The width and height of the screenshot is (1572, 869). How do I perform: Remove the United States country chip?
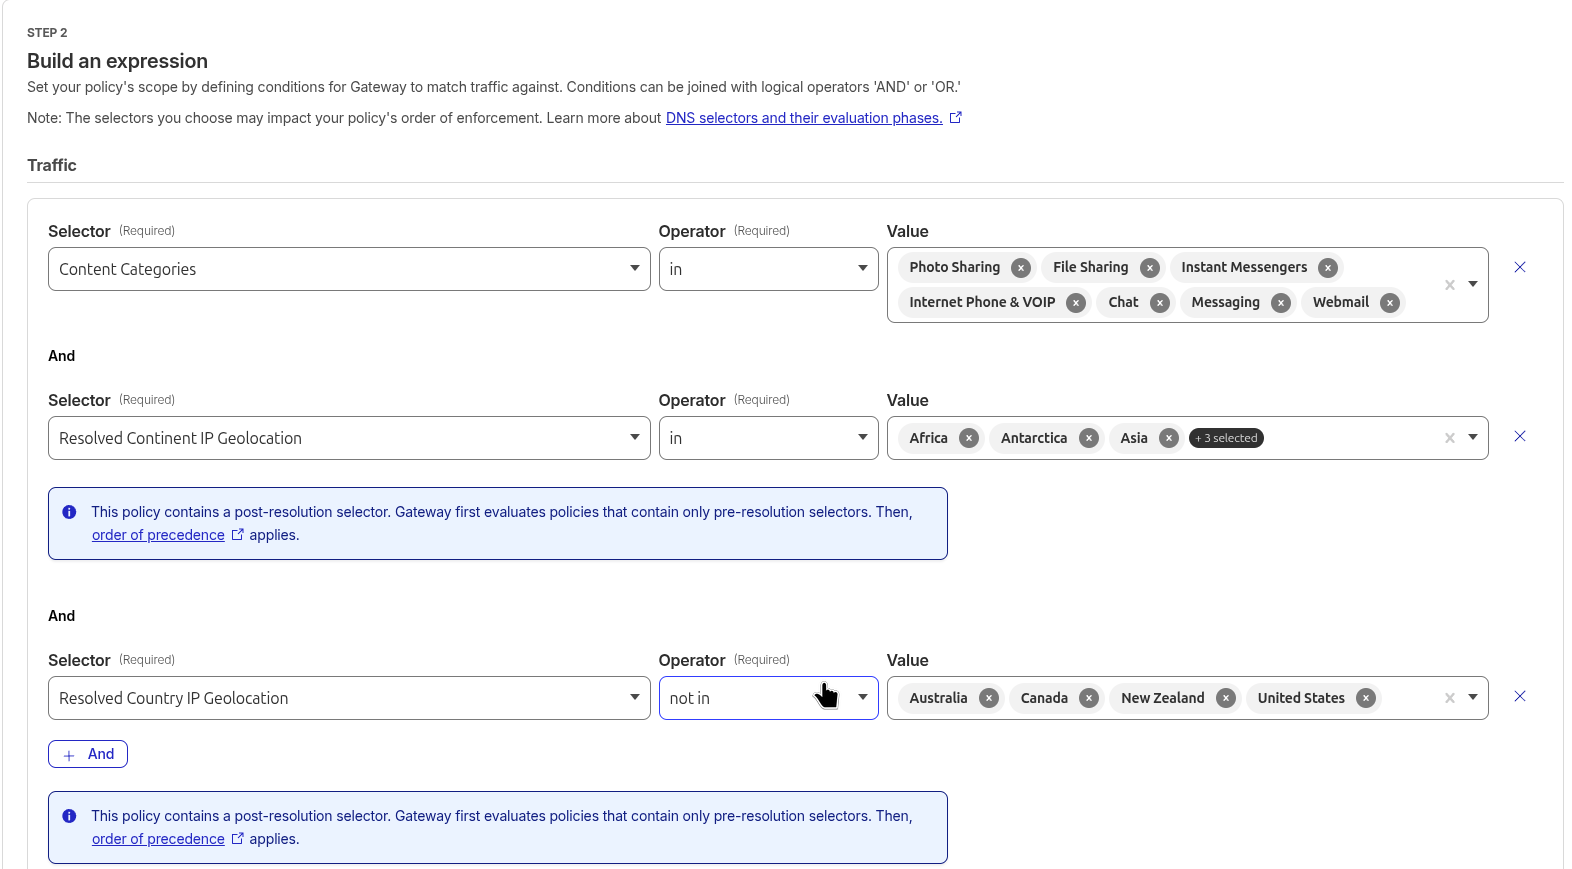click(x=1366, y=698)
